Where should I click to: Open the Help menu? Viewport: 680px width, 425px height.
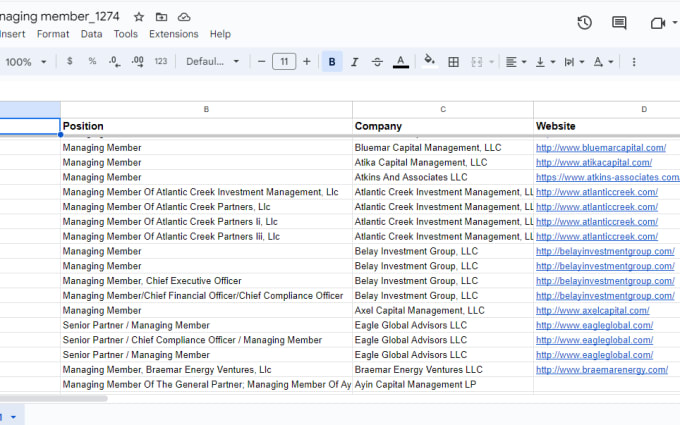220,34
